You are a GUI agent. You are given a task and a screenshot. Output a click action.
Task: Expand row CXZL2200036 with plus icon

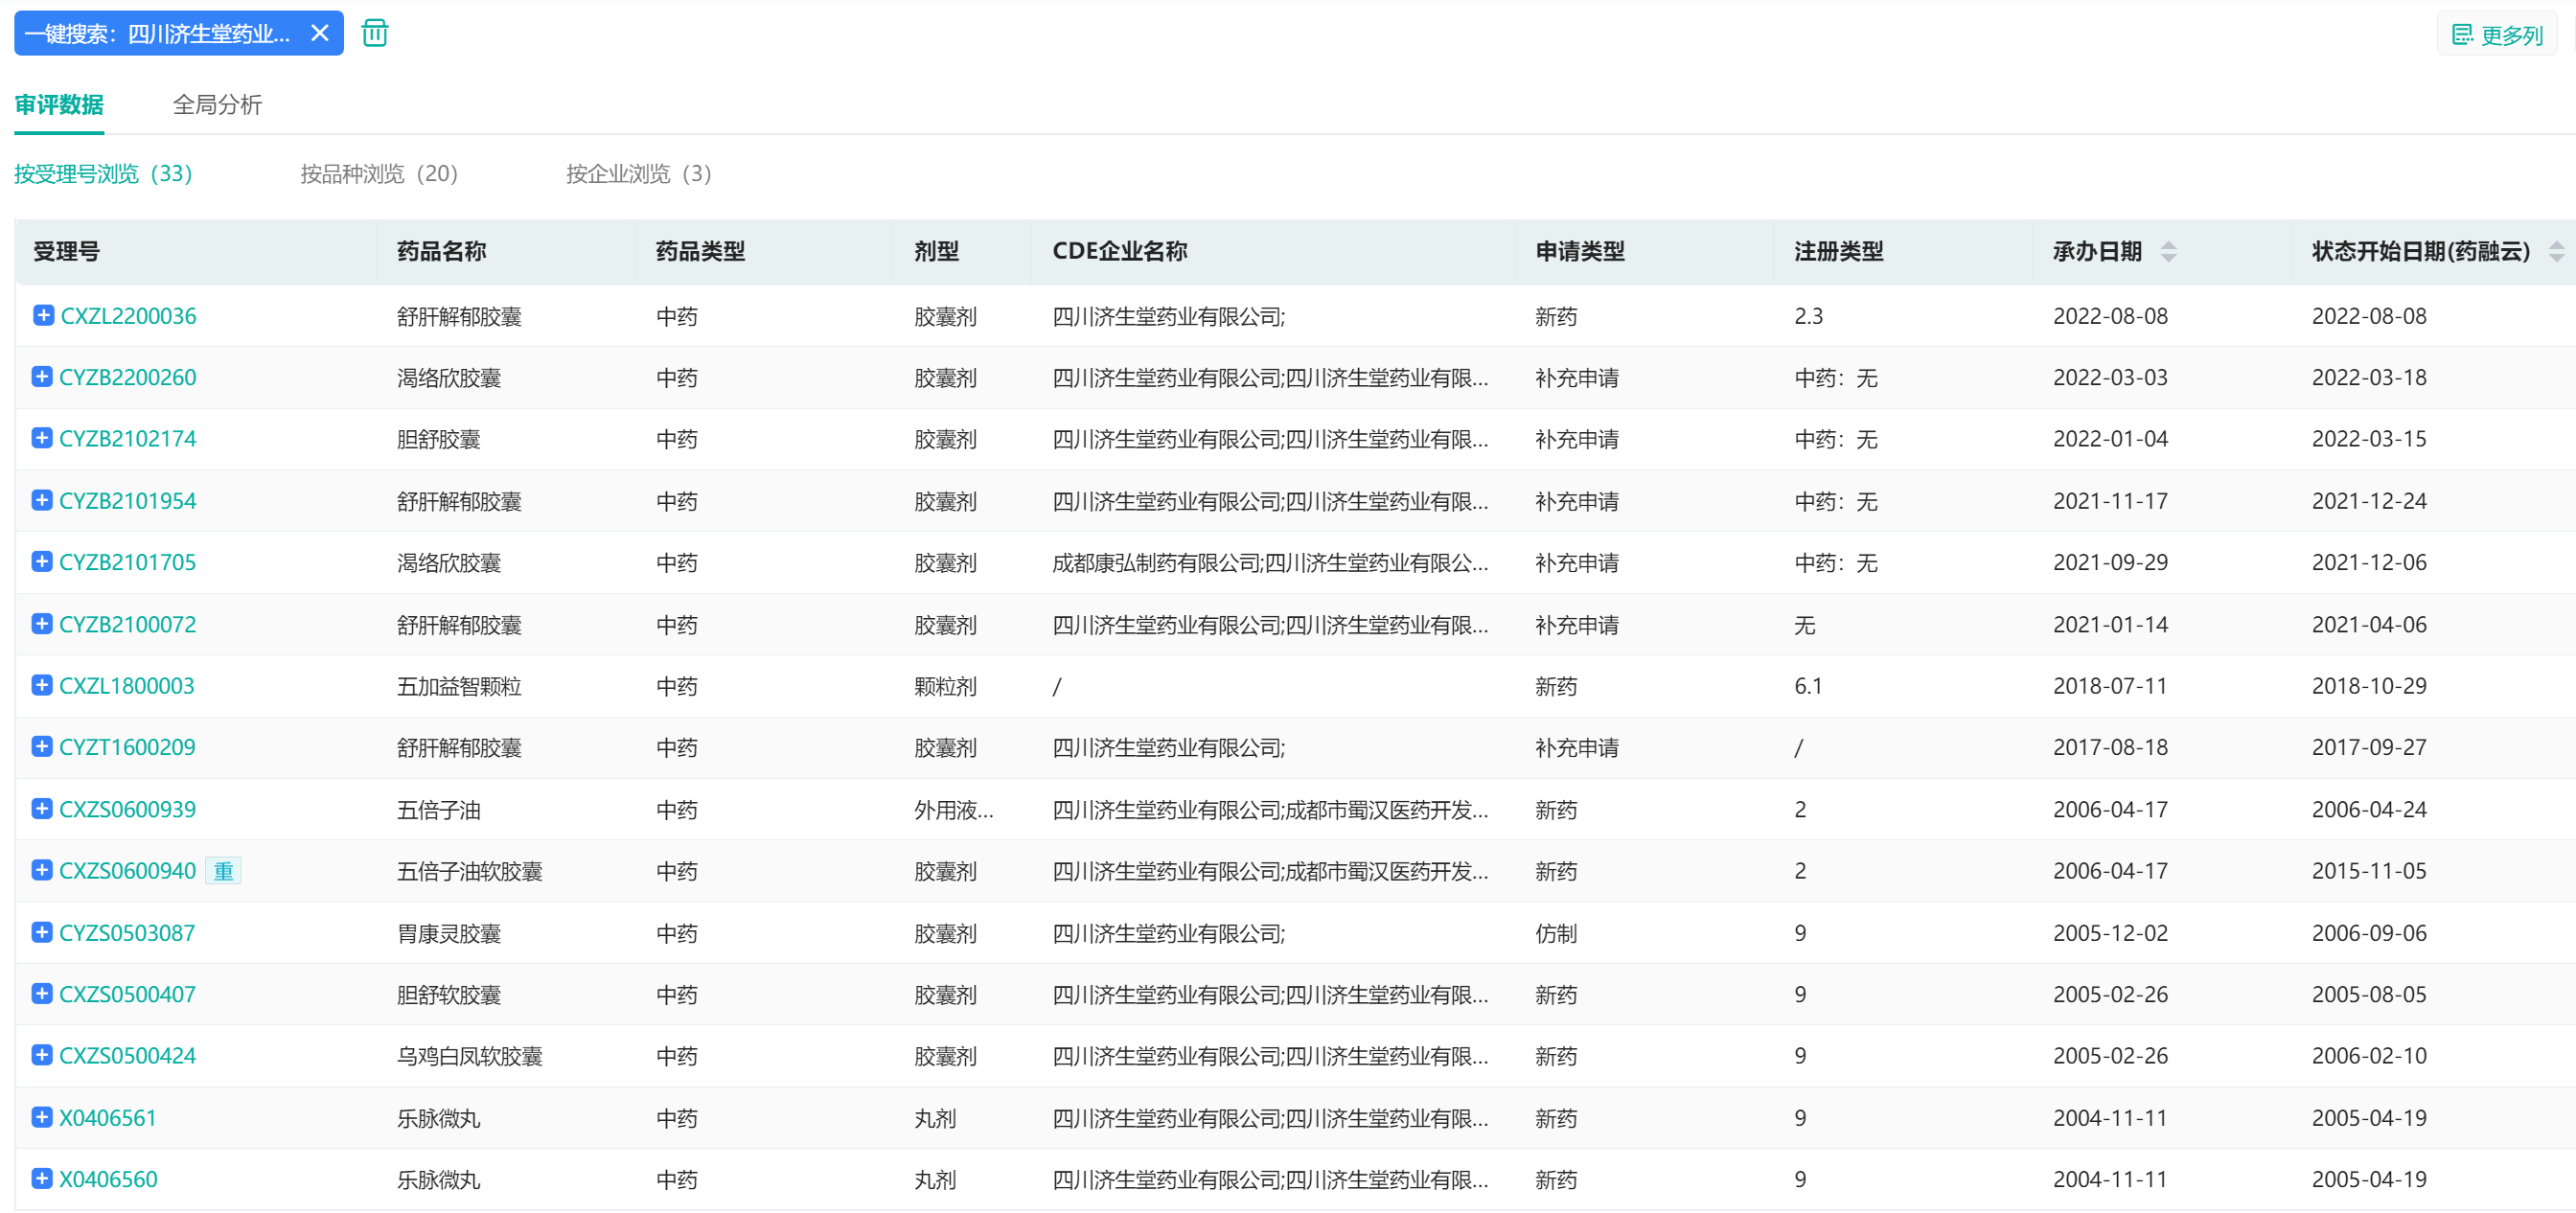point(43,315)
